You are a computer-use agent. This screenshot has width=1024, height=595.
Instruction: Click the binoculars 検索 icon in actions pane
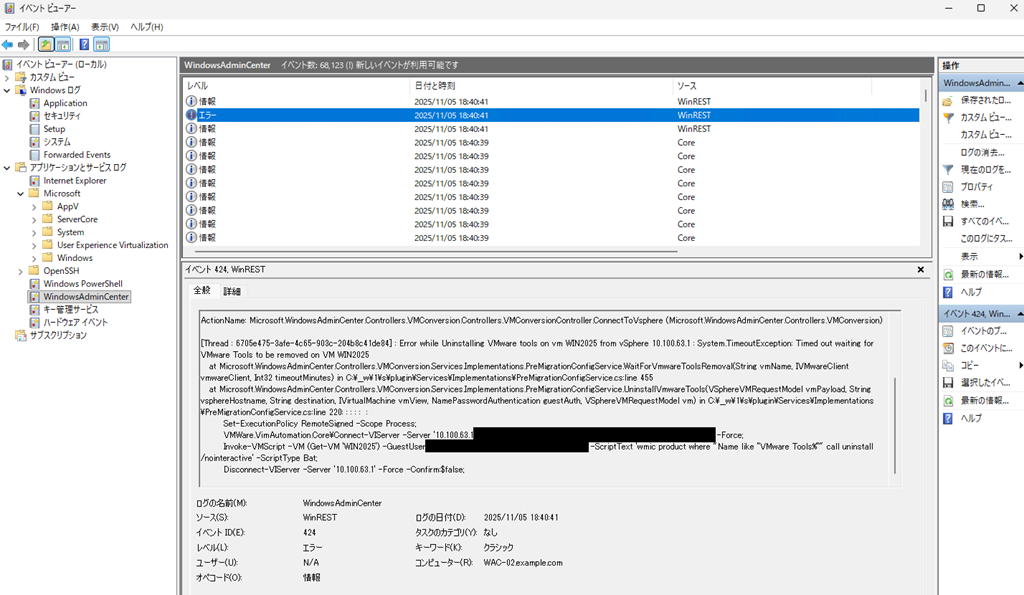[949, 204]
